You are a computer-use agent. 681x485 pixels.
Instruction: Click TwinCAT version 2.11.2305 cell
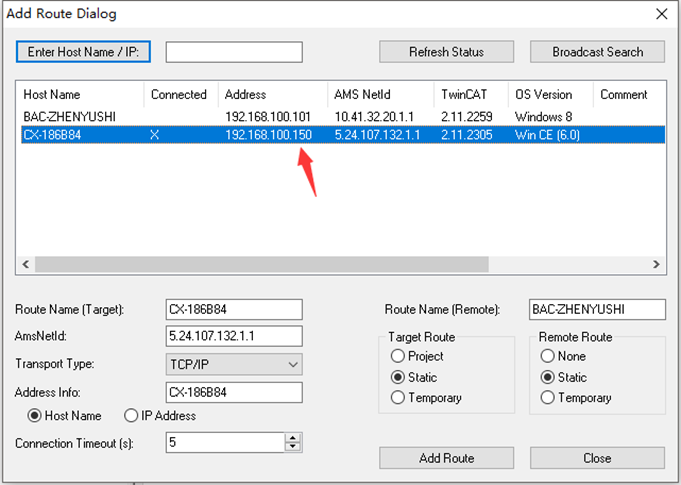pyautogui.click(x=467, y=135)
